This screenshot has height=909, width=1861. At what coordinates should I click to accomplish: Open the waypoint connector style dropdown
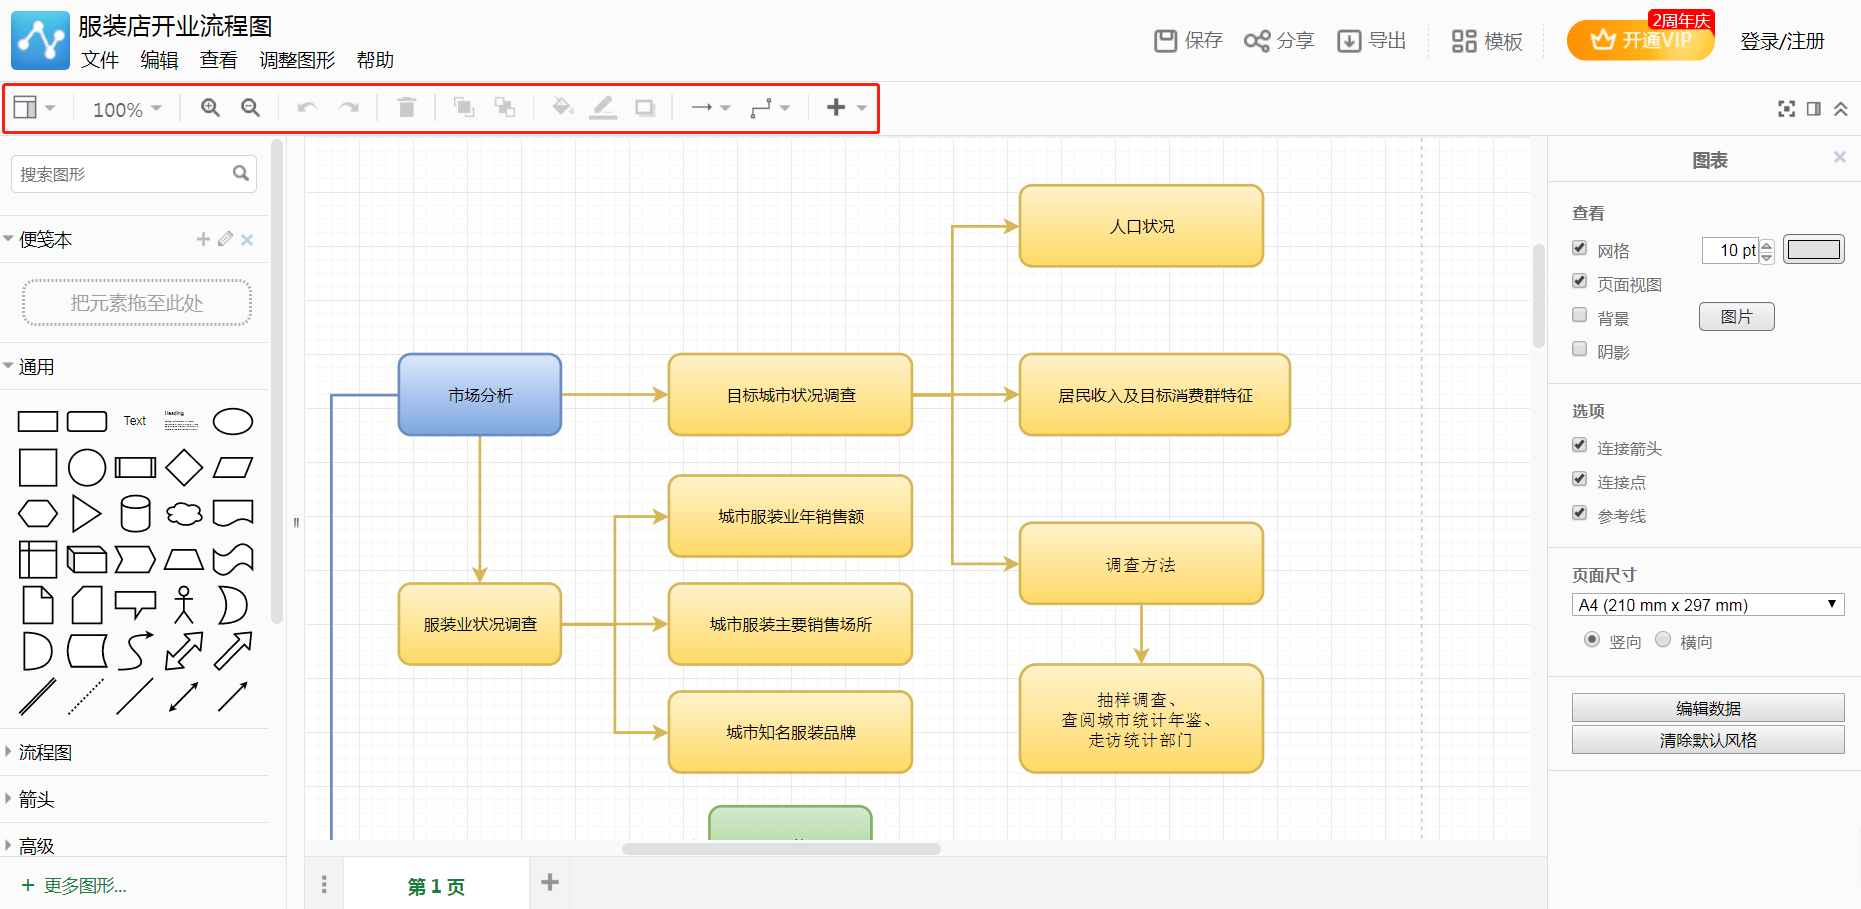[770, 107]
